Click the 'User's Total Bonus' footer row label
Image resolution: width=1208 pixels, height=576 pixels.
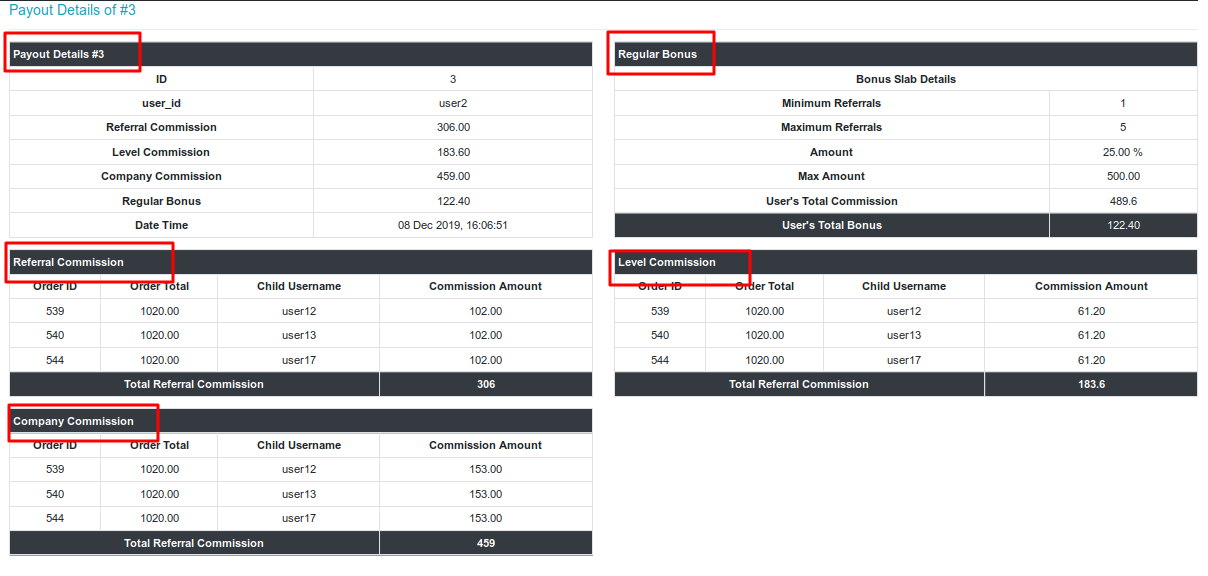(x=832, y=225)
